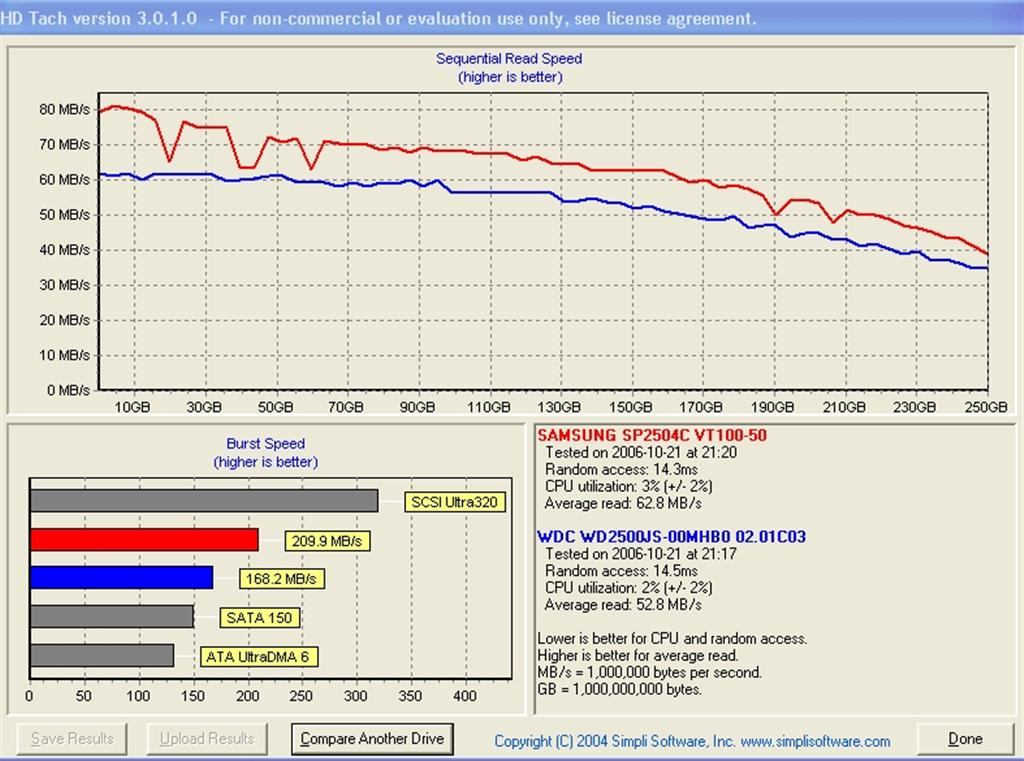Click Random access: 14.5ms
Image resolution: width=1024 pixels, height=761 pixels.
[x=621, y=571]
